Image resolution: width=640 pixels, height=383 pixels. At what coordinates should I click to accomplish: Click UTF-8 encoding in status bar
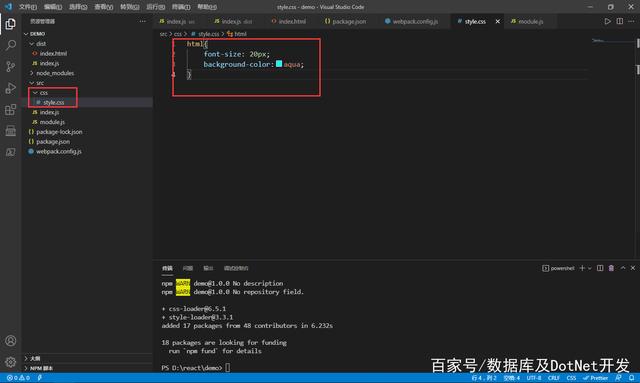click(533, 378)
